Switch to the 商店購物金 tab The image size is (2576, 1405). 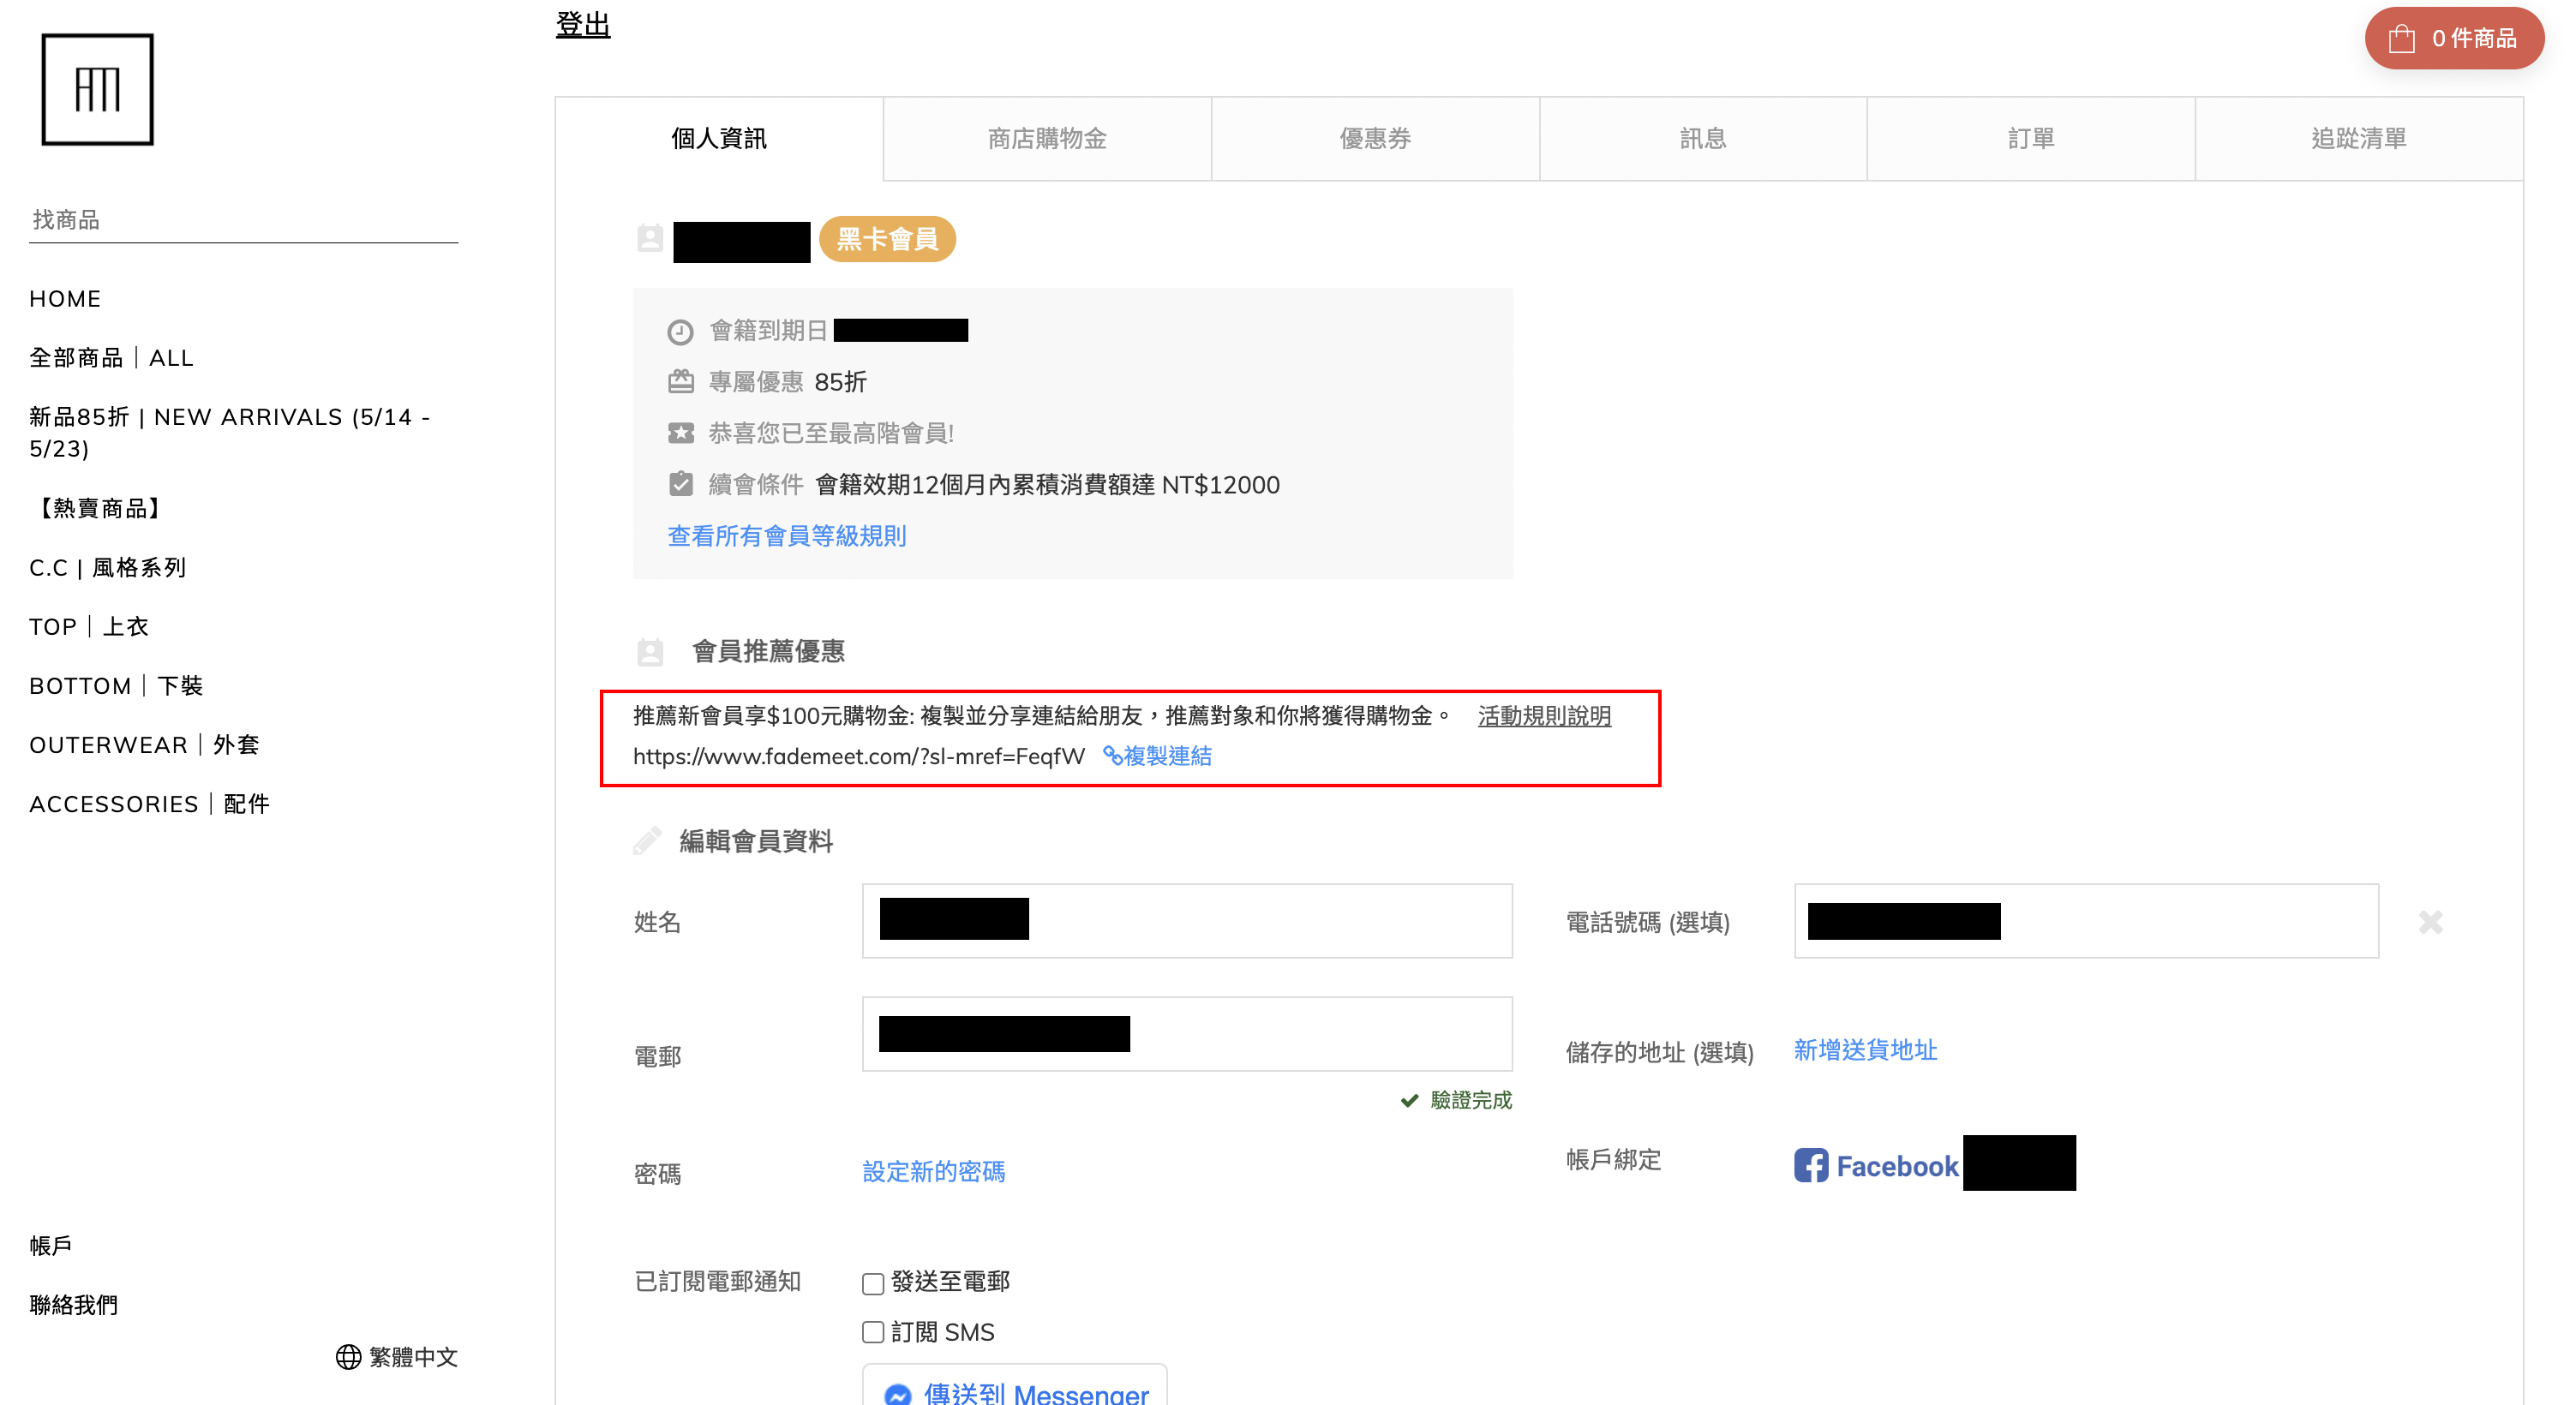coord(1047,139)
